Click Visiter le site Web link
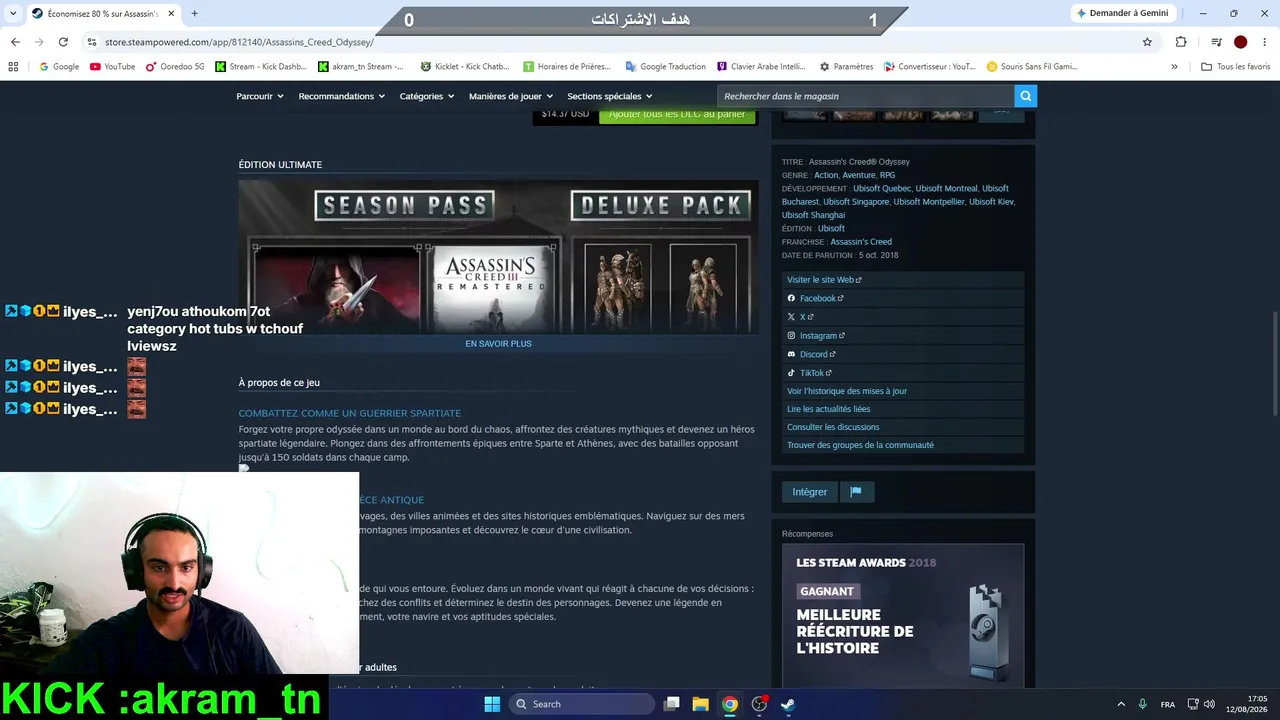The image size is (1280, 720). pos(824,280)
